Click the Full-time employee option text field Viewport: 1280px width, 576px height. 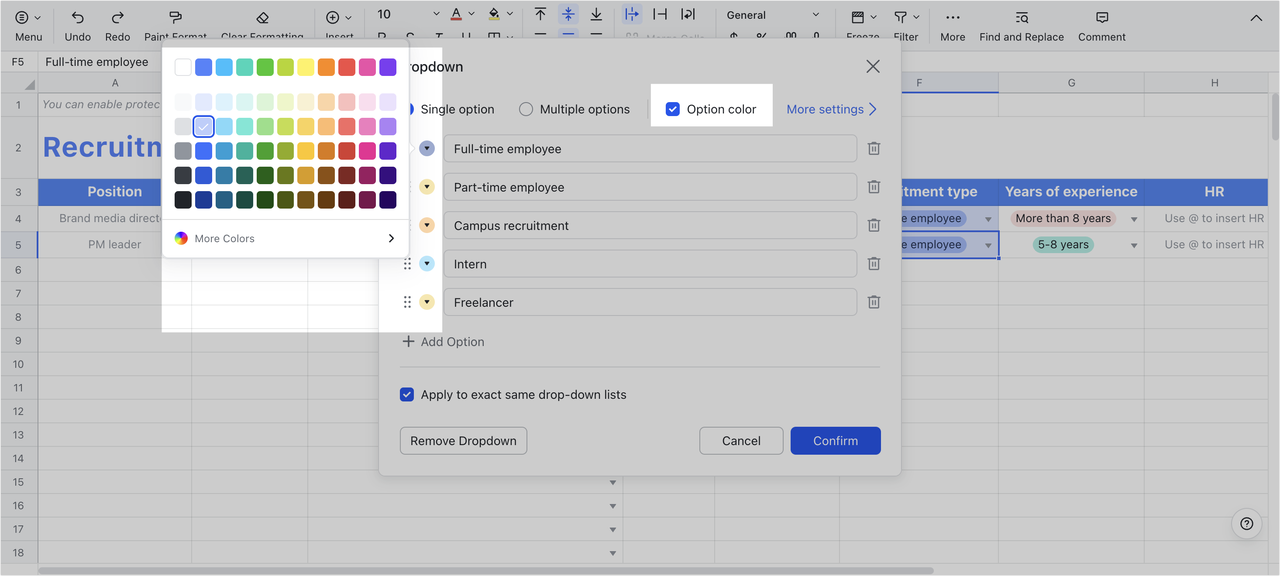tap(651, 148)
